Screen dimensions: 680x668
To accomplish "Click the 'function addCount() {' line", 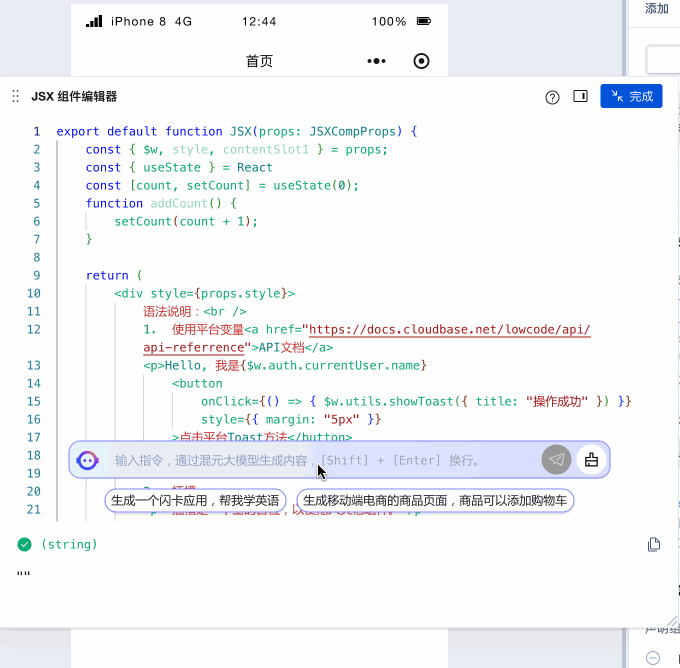I will 161,203.
